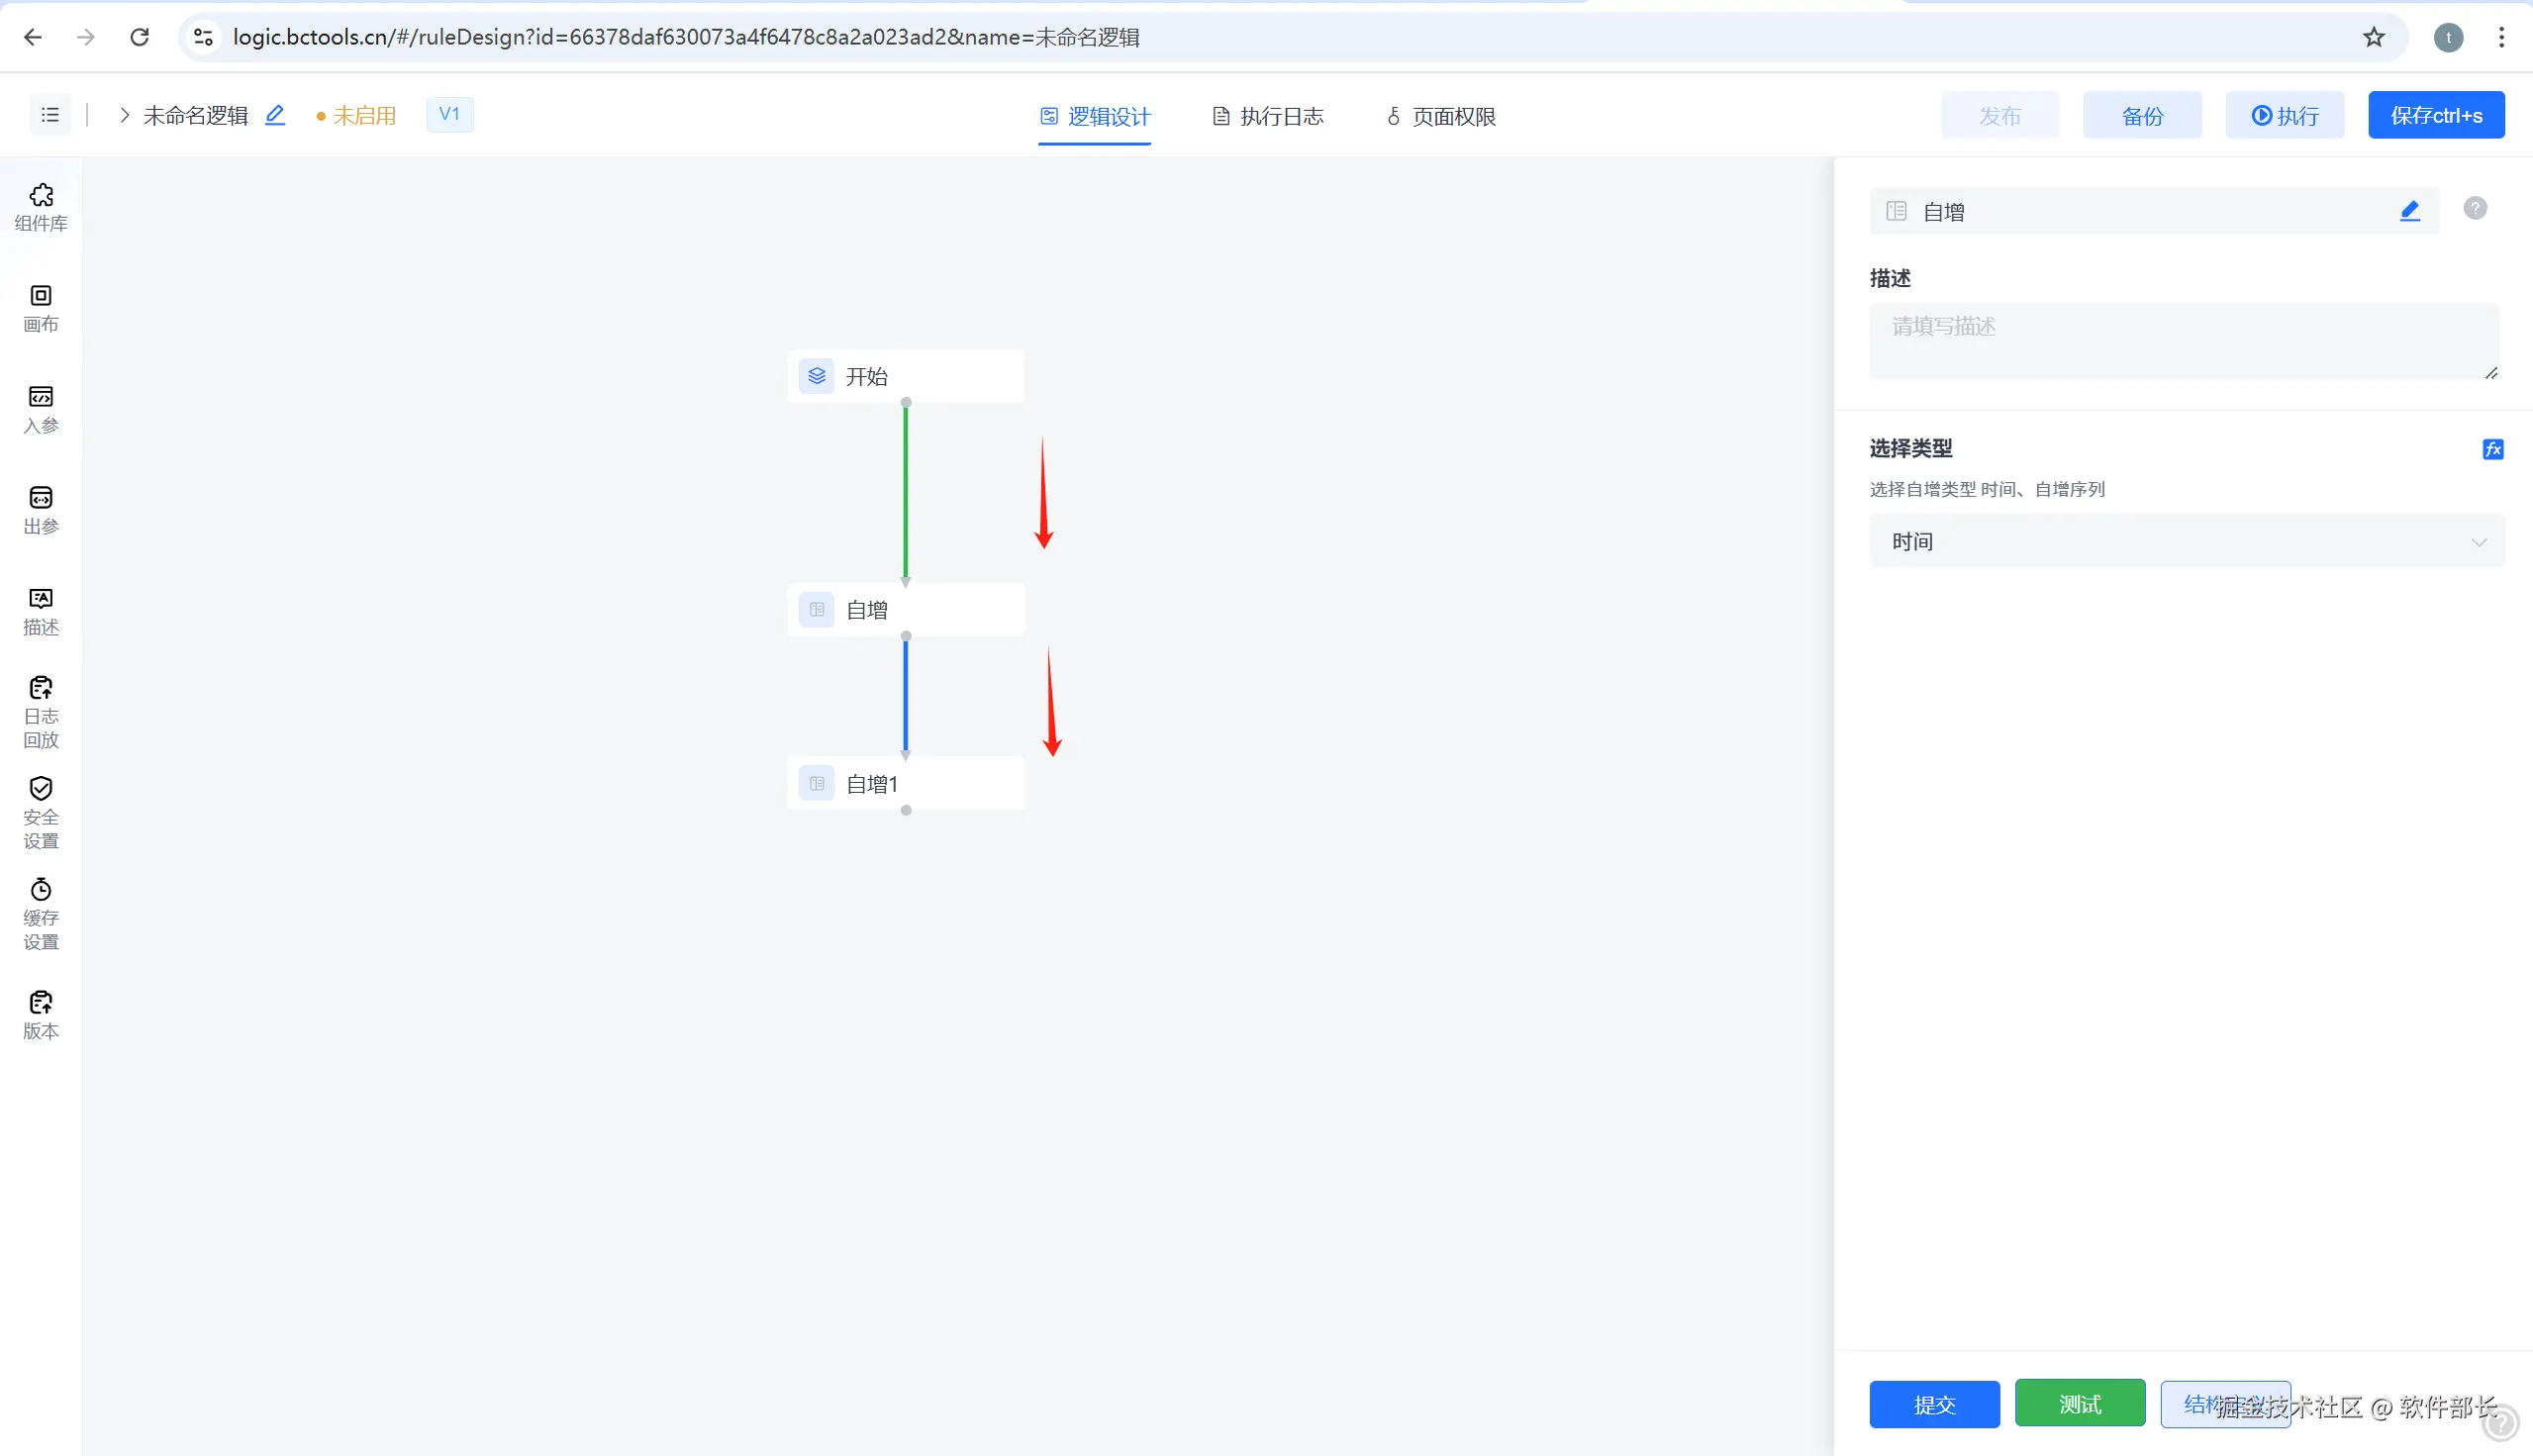Click the 请填写描述 description text area
The height and width of the screenshot is (1456, 2533).
pyautogui.click(x=2182, y=341)
